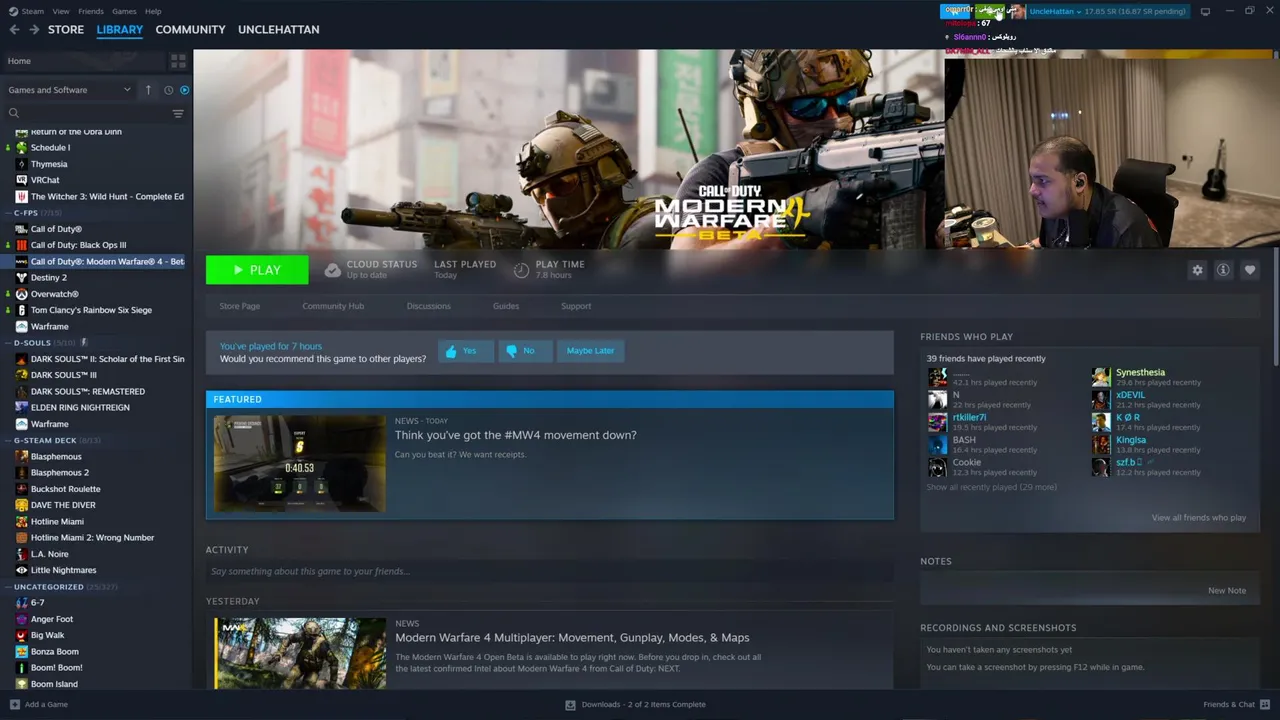Click Maybe Later on recommendation prompt
The height and width of the screenshot is (720, 1280).
590,351
